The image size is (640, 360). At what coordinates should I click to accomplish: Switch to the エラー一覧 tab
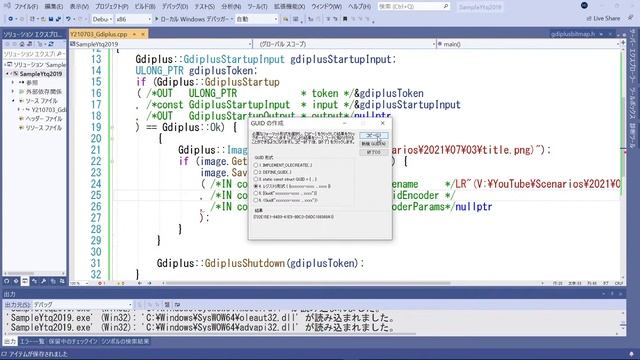(32, 341)
